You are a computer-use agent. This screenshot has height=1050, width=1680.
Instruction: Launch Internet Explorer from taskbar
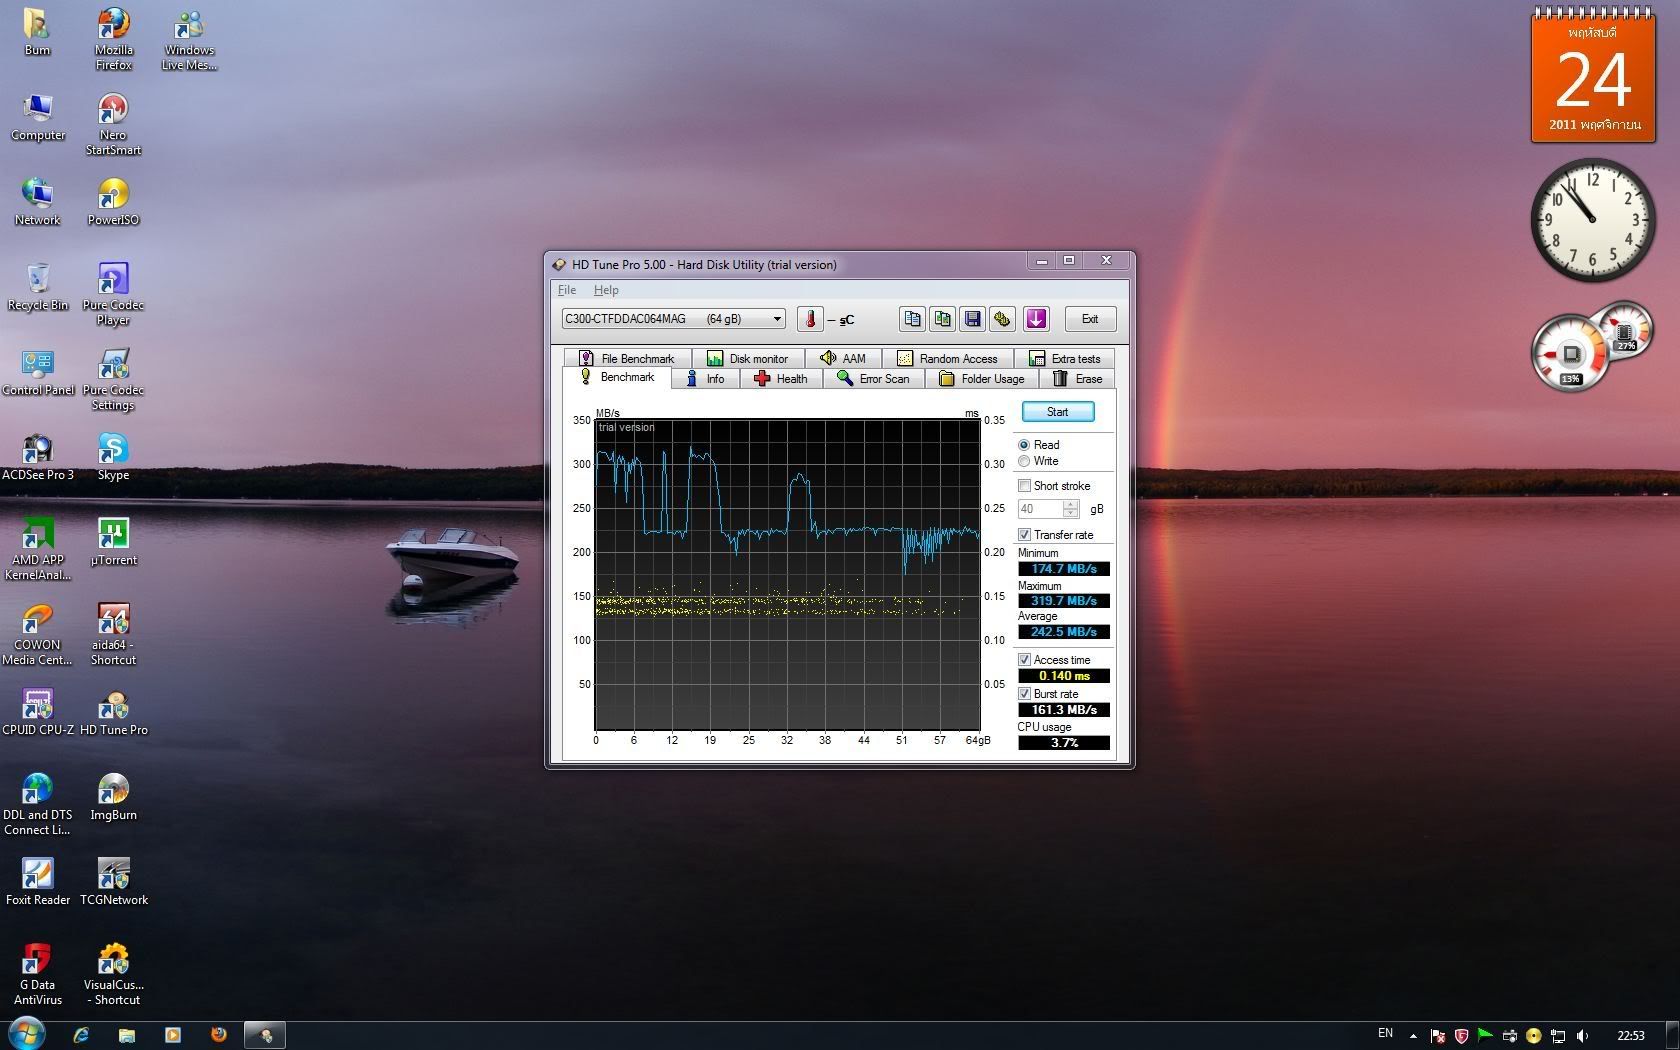pos(81,1035)
